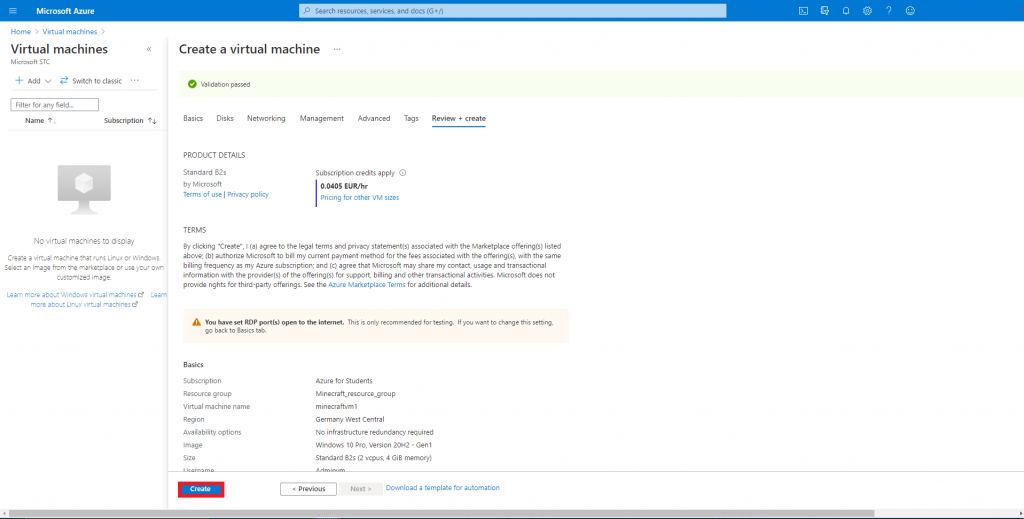The image size is (1024, 519).
Task: Click the Microsoft STC subtitle text
Action: [30, 62]
